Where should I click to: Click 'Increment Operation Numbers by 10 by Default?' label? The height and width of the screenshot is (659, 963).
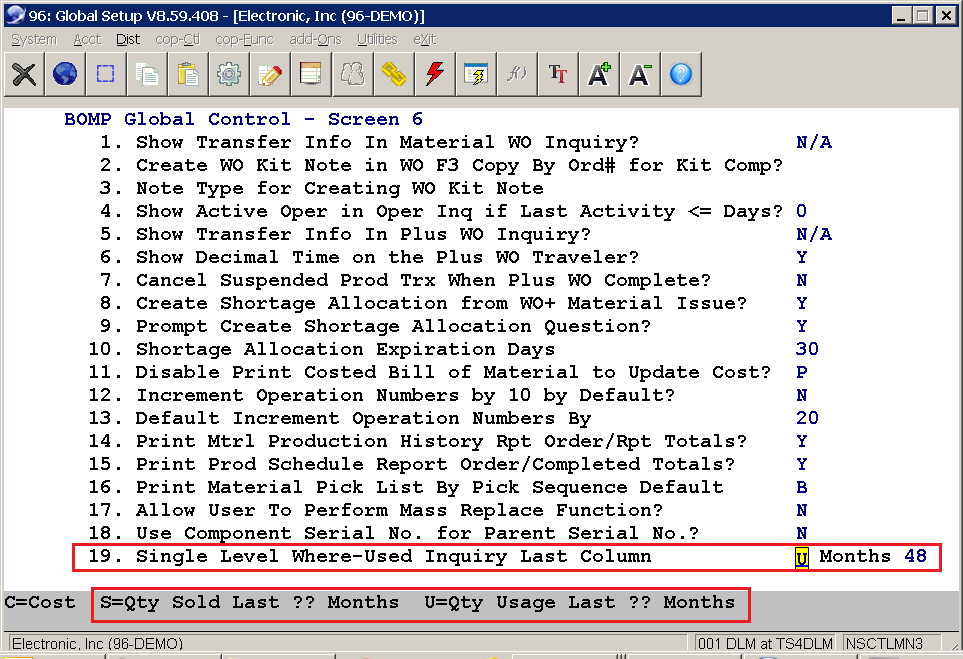(405, 396)
